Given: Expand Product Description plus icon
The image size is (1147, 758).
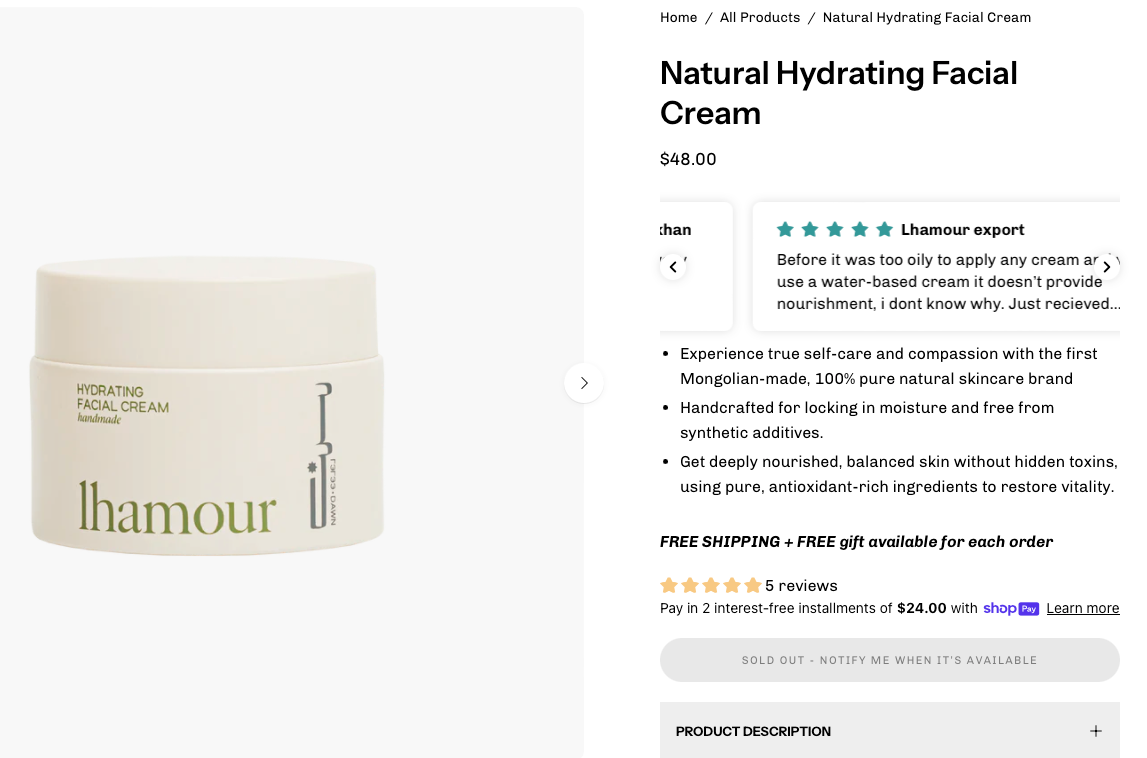Looking at the screenshot, I should (x=1095, y=731).
